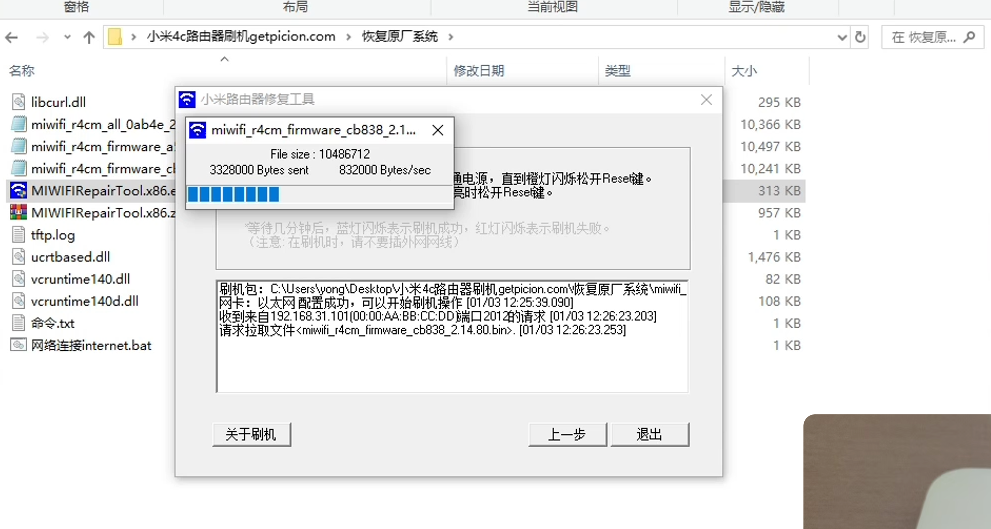Image resolution: width=991 pixels, height=529 pixels.
Task: Select the vcruntime140d.dll file icon
Action: click(x=19, y=301)
